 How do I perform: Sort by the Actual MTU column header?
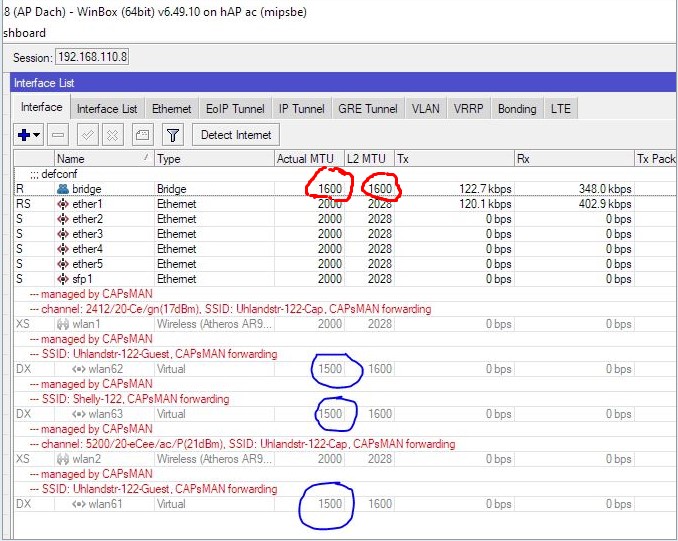(x=309, y=159)
